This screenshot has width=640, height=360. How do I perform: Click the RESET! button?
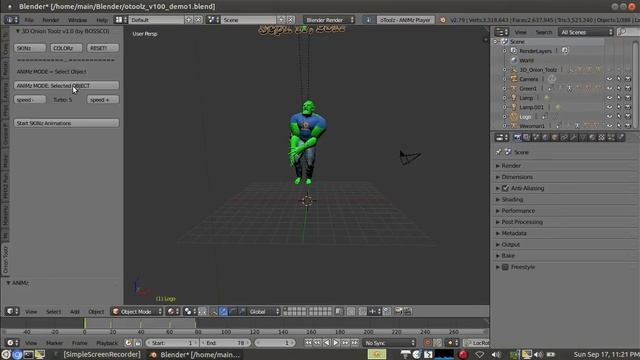point(103,48)
